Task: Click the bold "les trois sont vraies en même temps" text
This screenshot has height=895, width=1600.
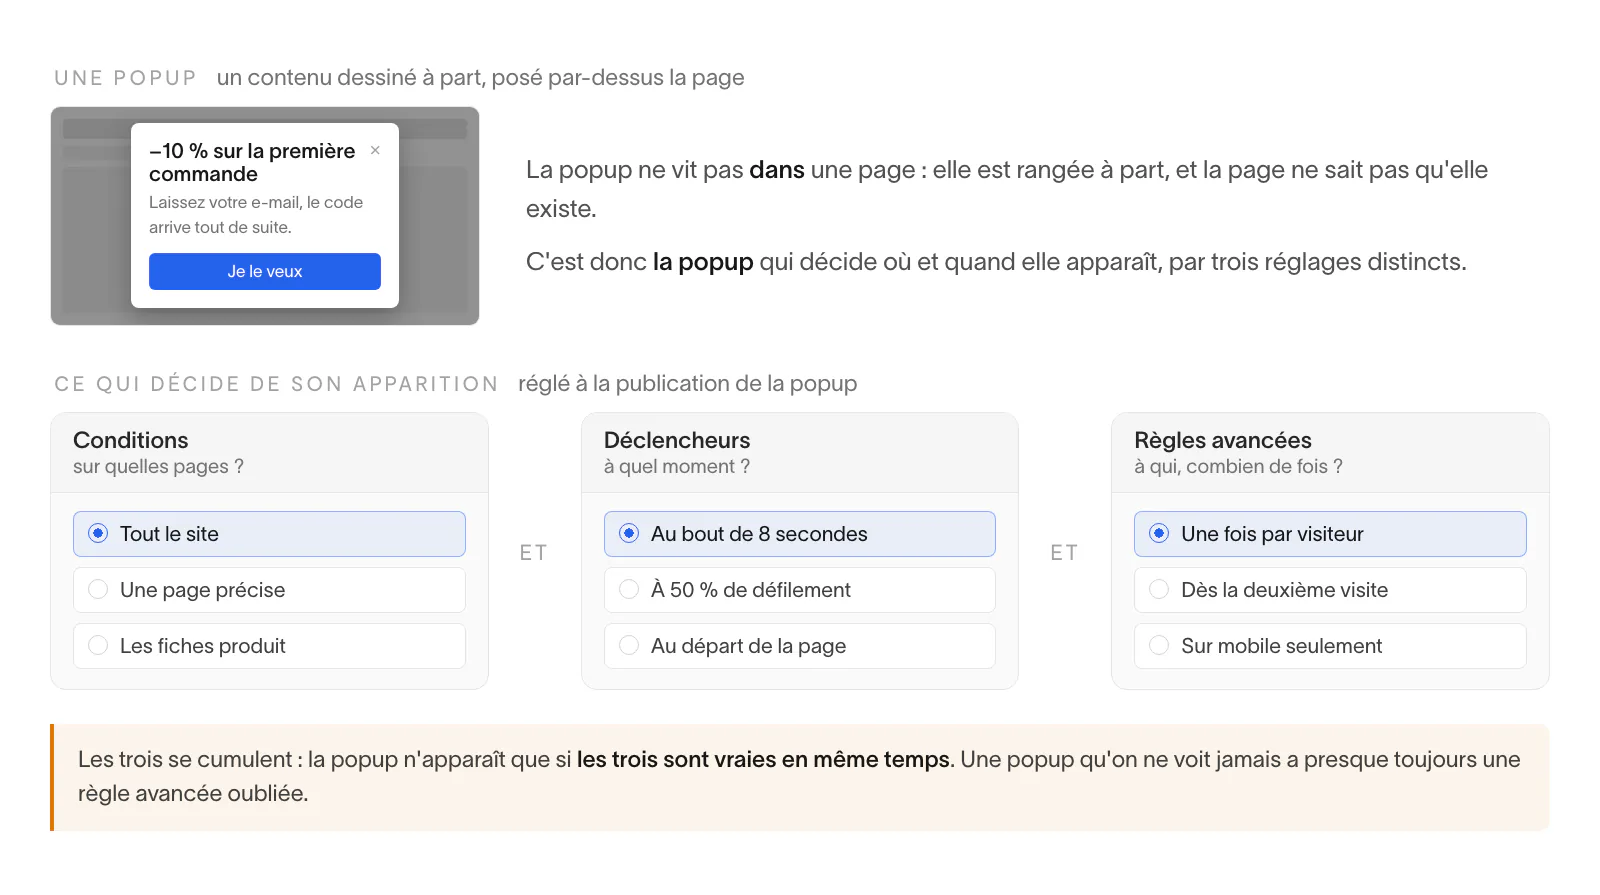Action: (x=763, y=759)
